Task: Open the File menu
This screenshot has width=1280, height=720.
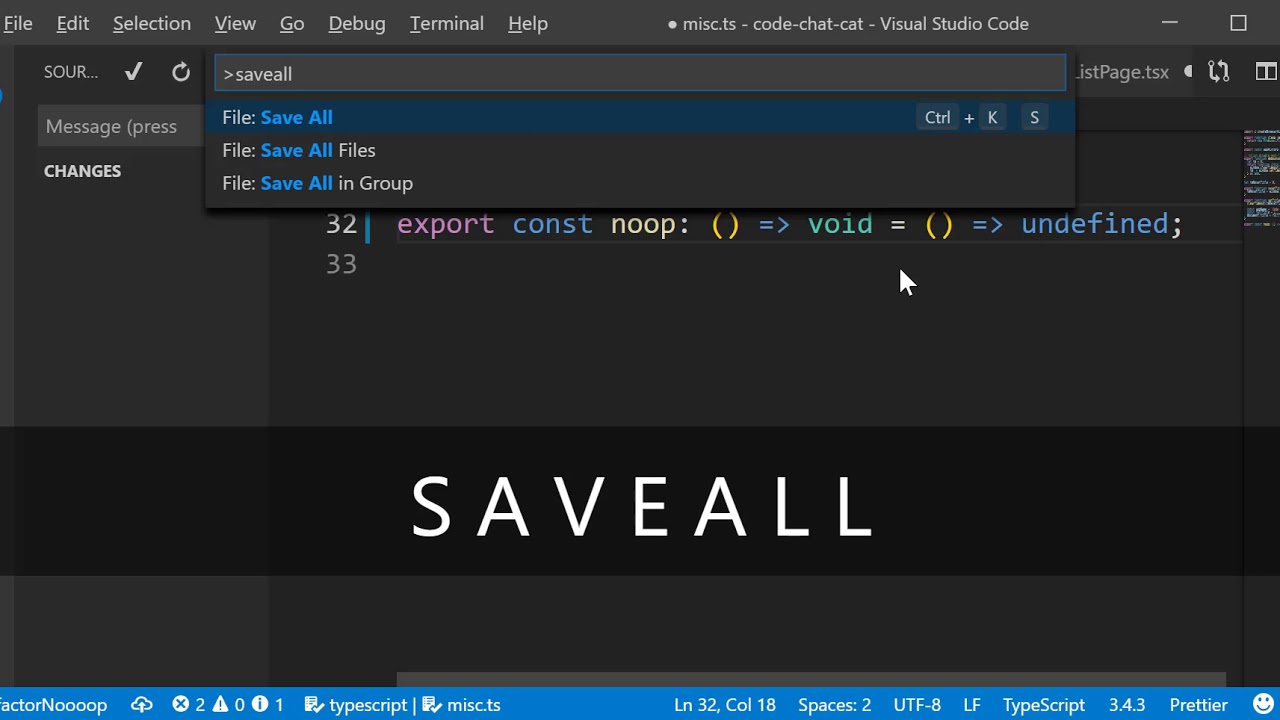Action: click(x=17, y=23)
